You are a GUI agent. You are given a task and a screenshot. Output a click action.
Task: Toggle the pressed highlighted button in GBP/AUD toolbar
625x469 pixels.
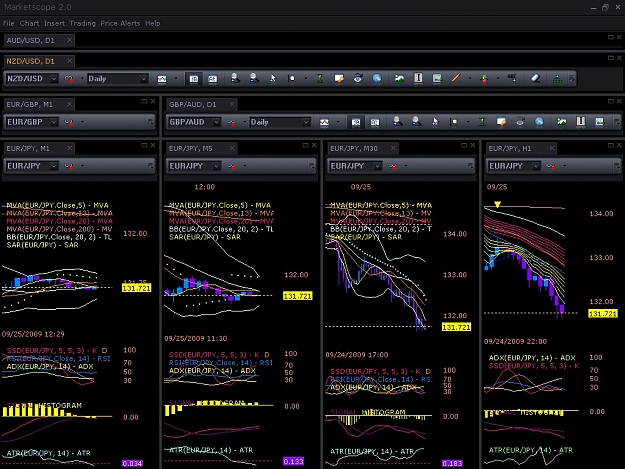[x=356, y=122]
